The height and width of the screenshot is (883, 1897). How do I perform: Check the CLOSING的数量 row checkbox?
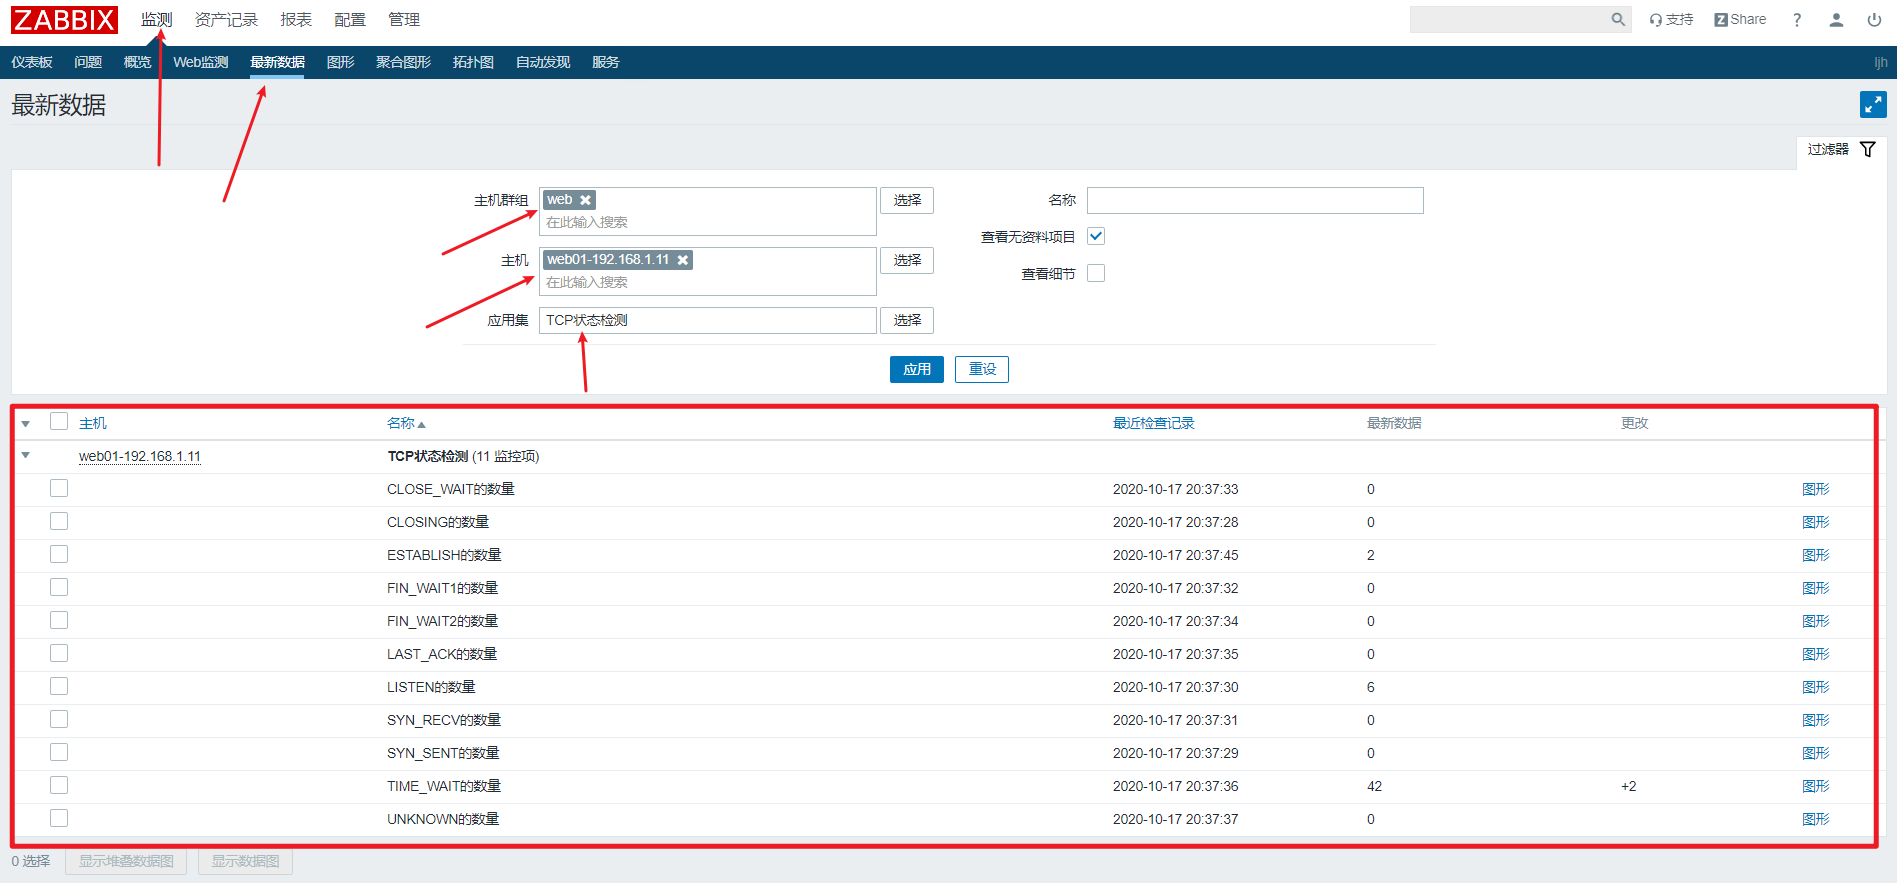pos(59,521)
